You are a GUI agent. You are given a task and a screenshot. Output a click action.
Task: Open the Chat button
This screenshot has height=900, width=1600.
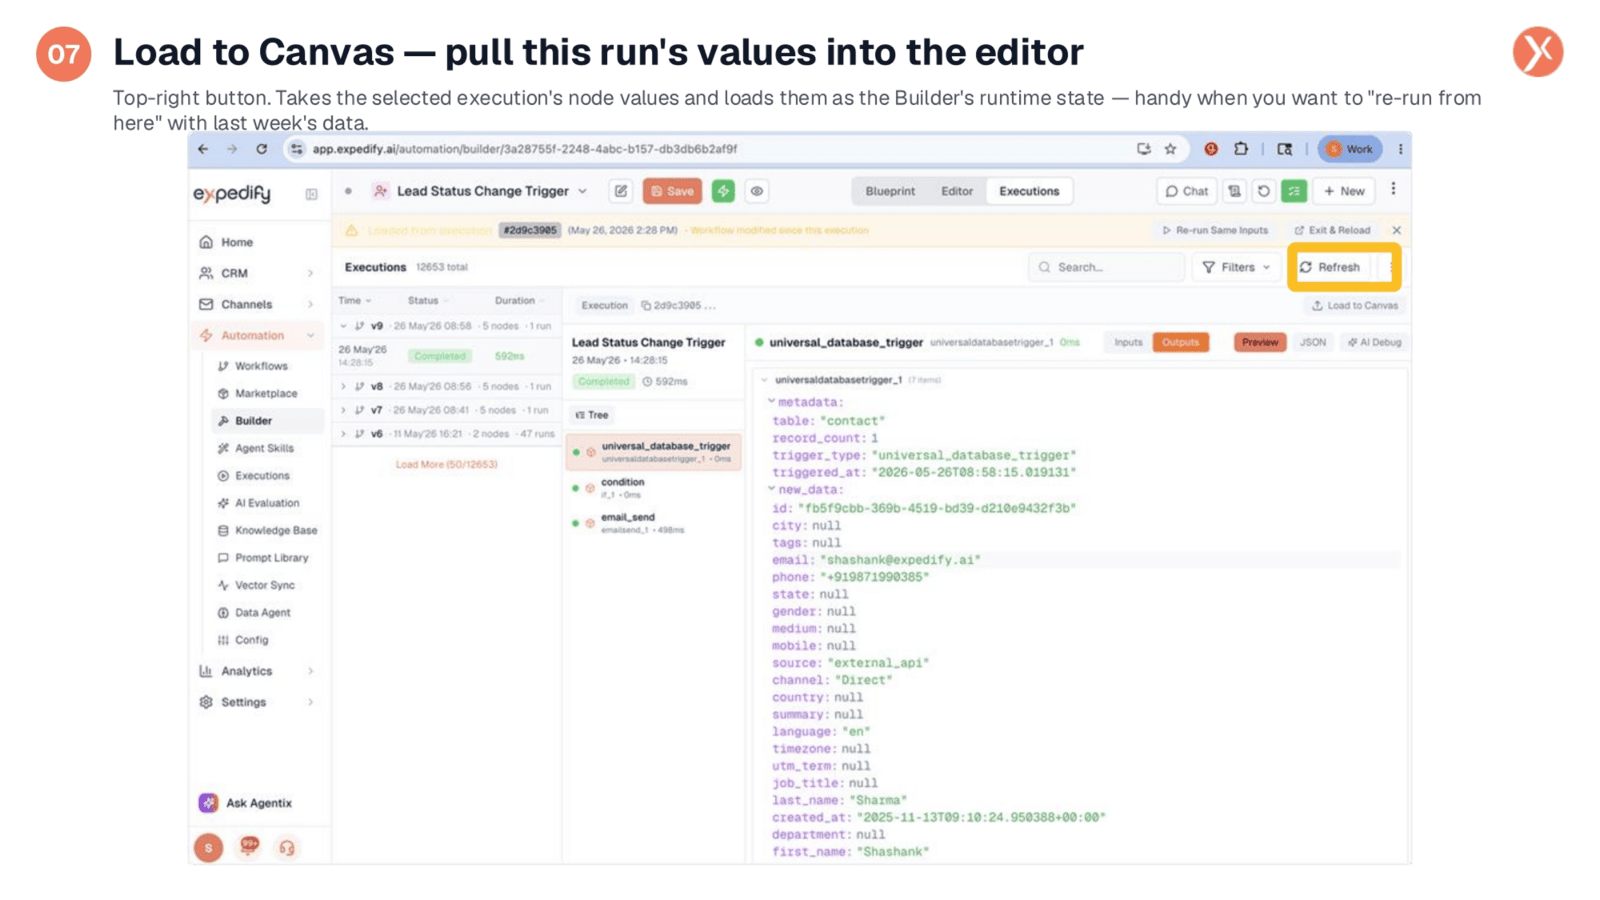pos(1187,191)
